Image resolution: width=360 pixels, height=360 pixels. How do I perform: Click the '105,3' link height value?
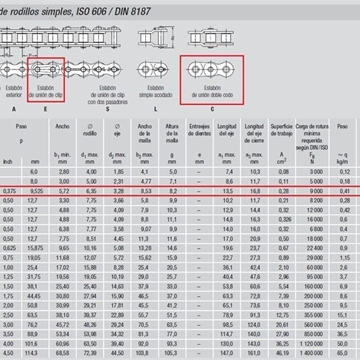coord(172,353)
